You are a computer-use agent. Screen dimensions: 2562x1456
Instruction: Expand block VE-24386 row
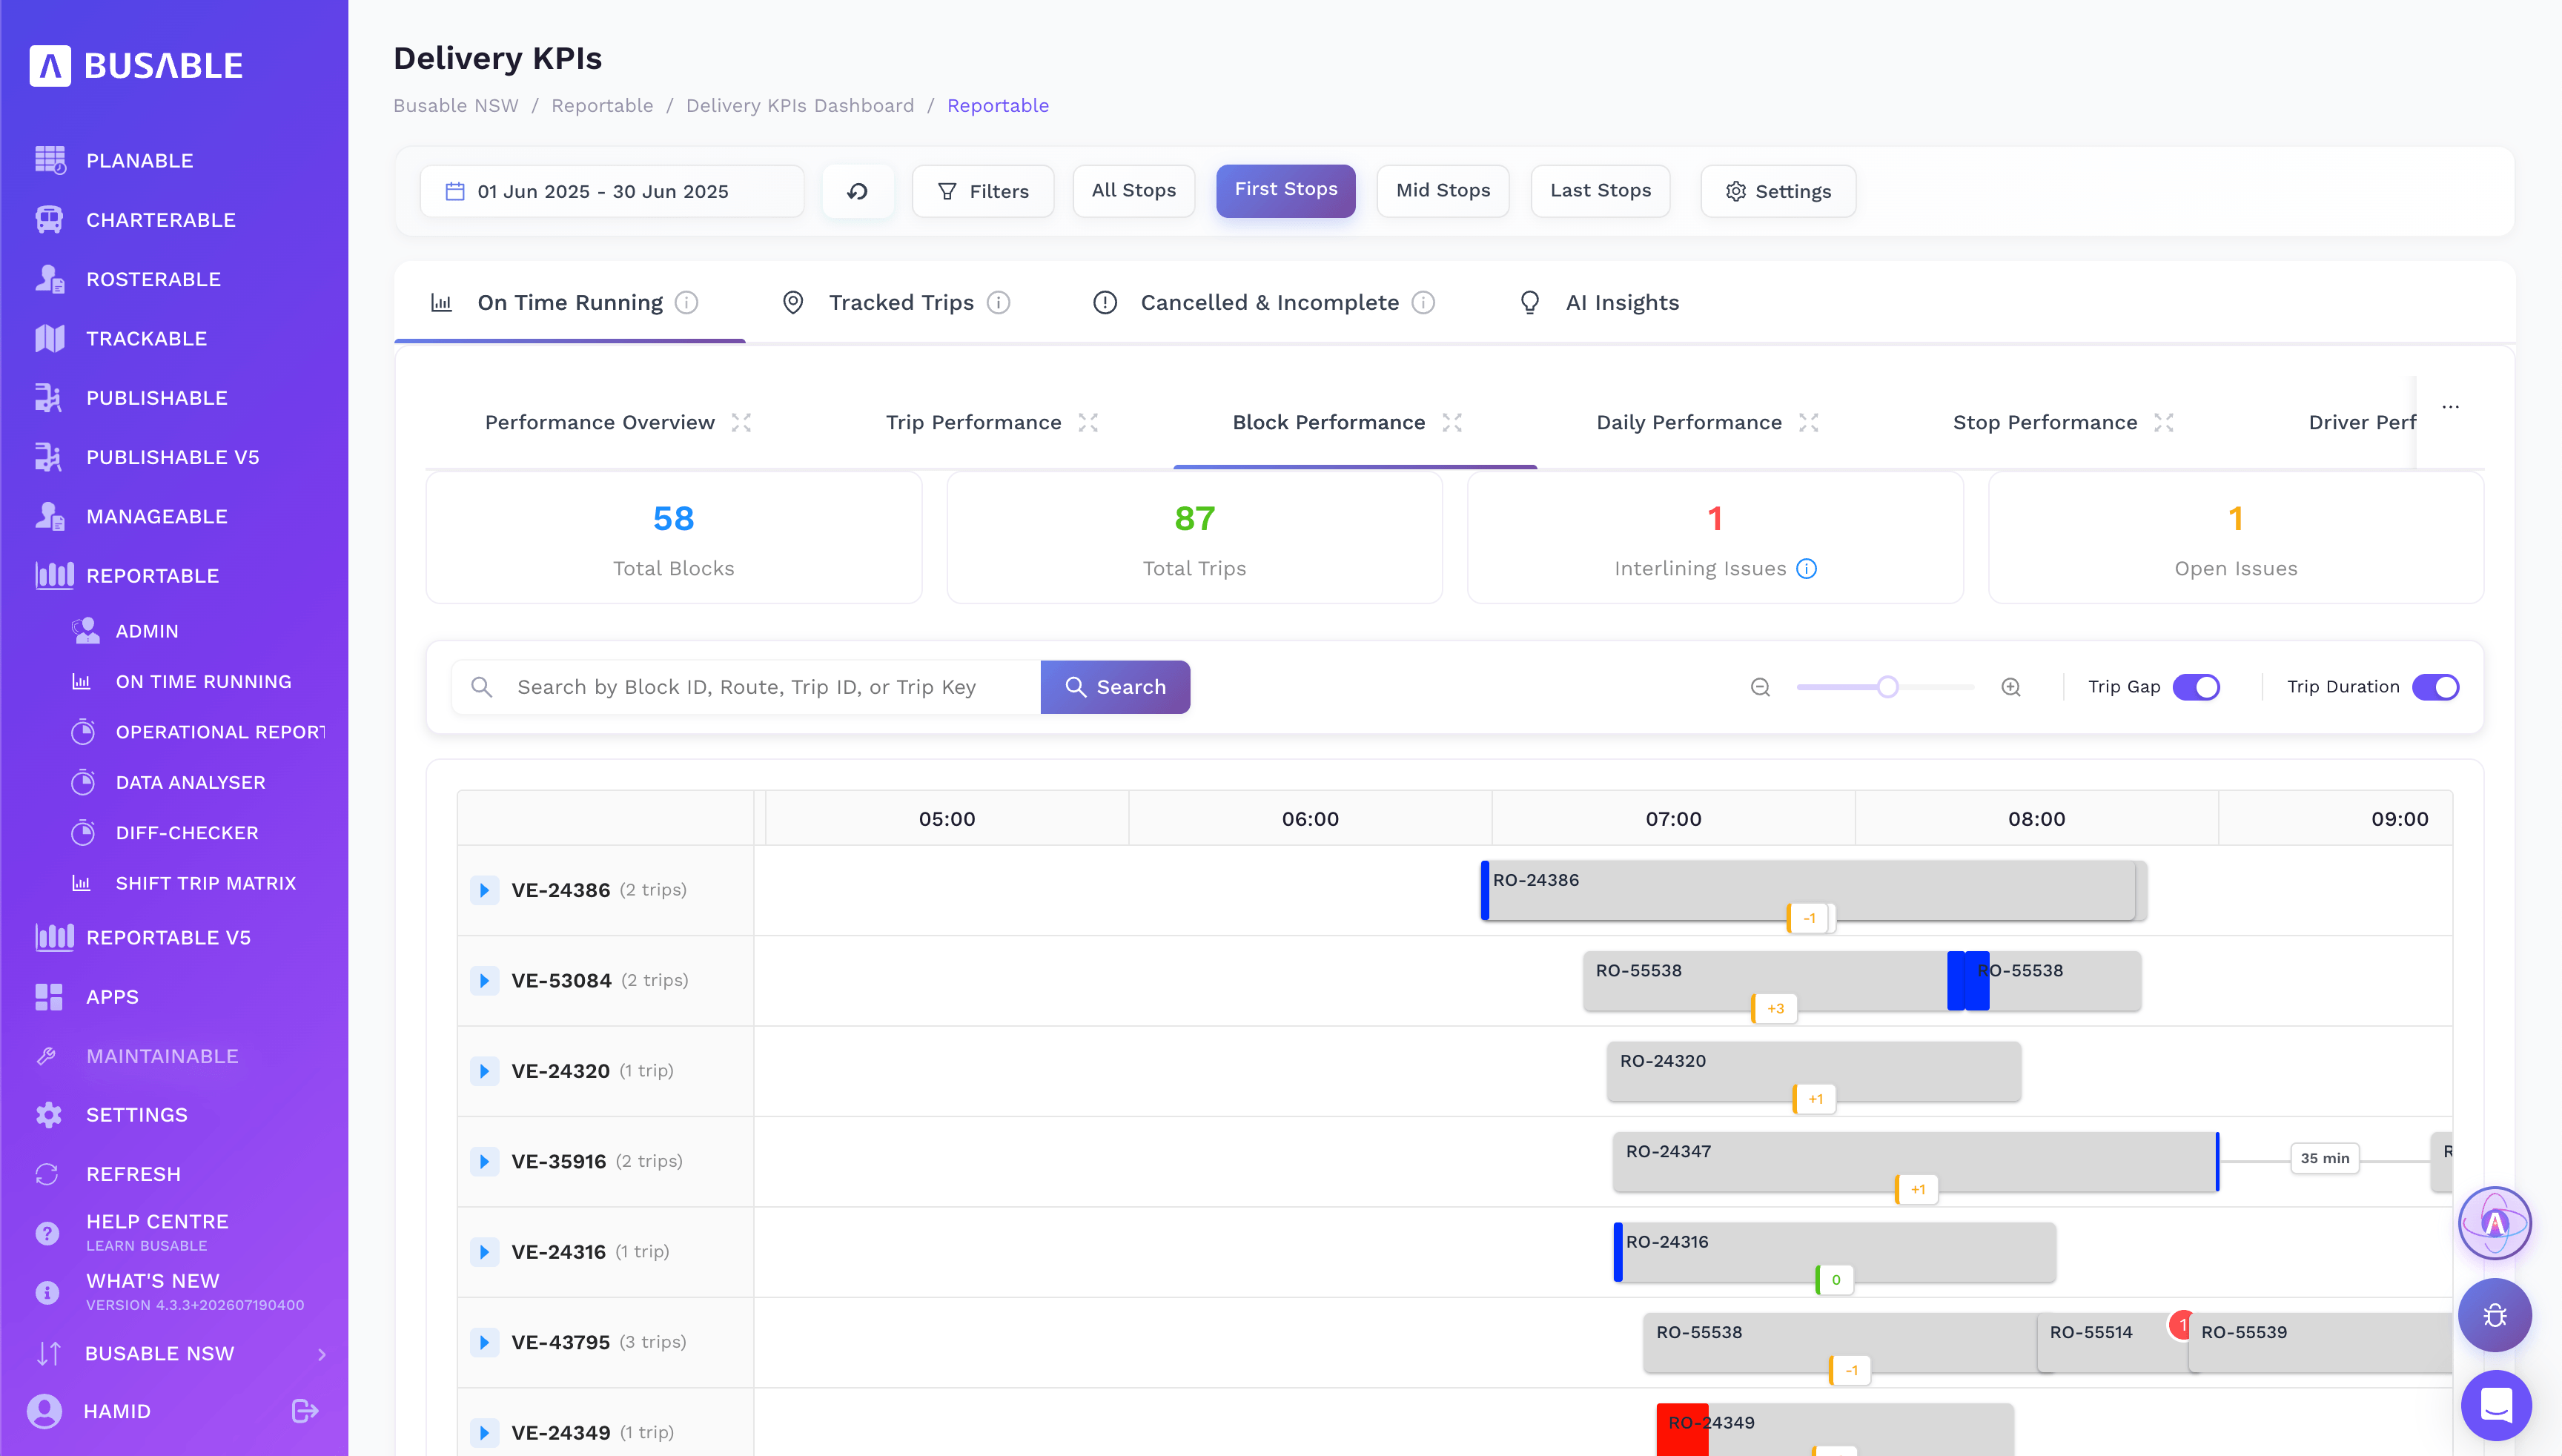tap(484, 890)
